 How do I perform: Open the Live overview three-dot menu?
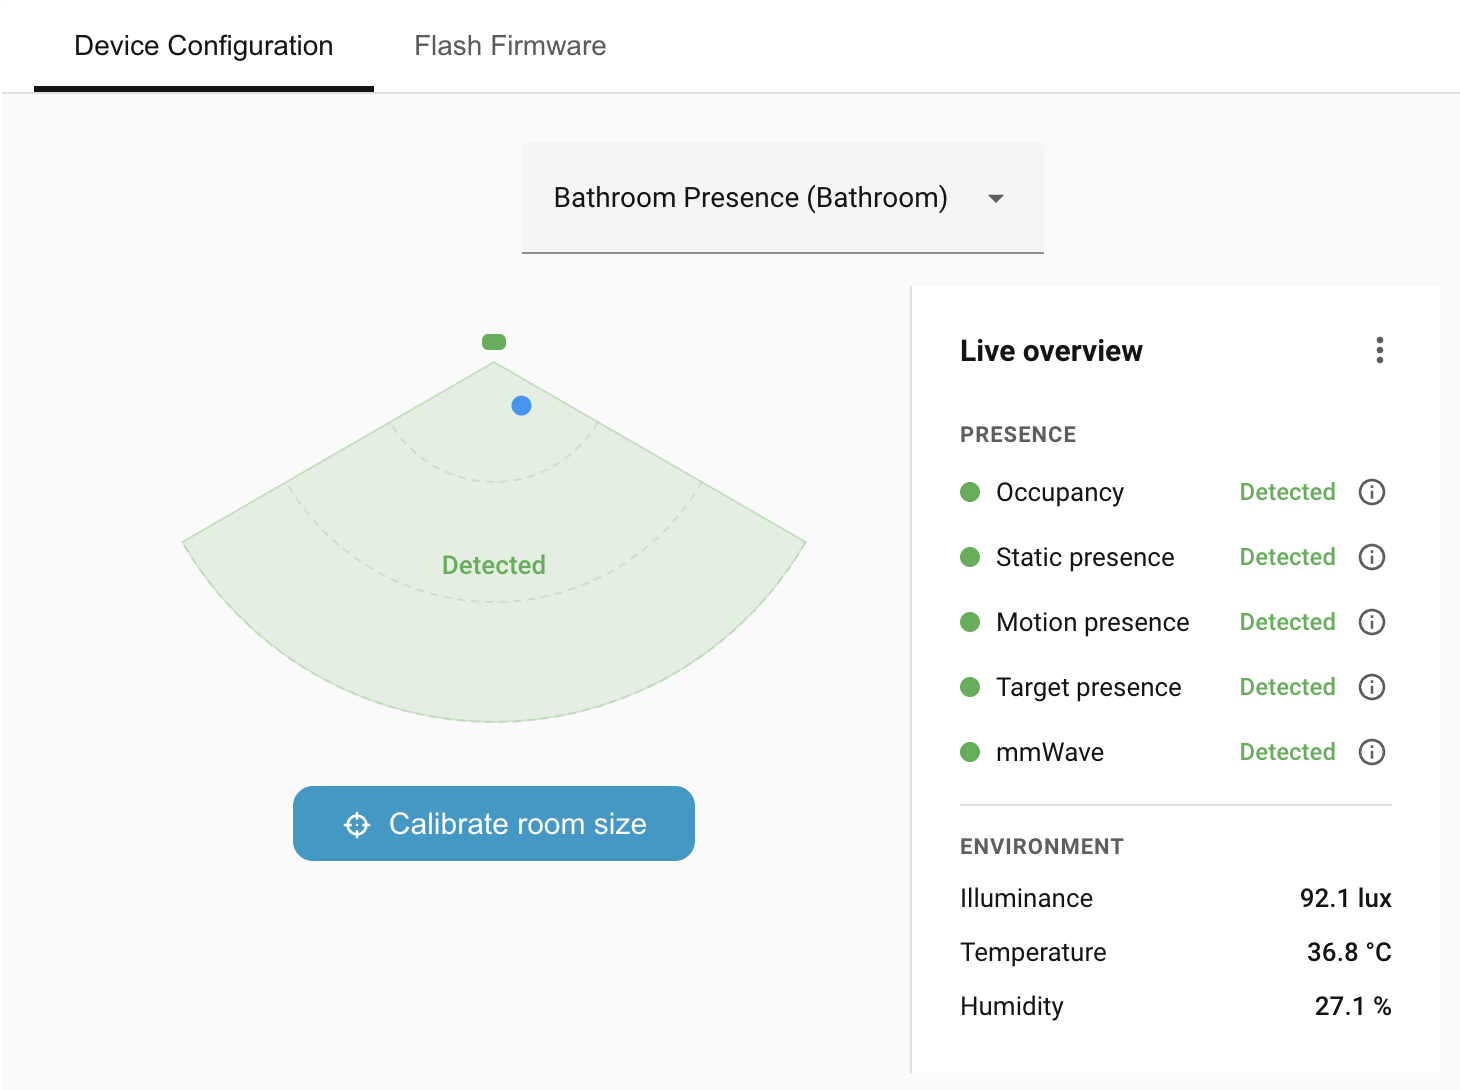click(1379, 350)
